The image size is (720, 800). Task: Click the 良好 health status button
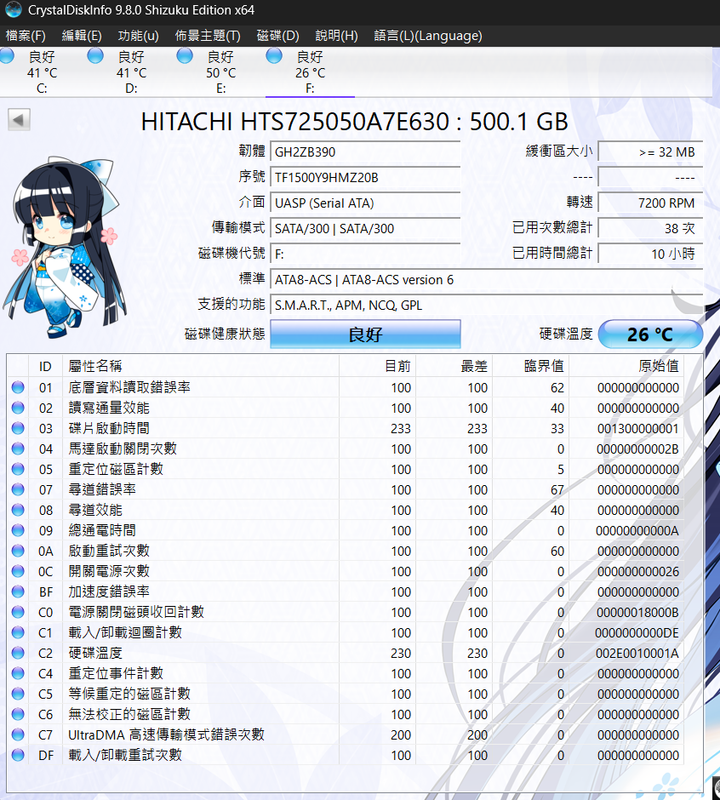(x=365, y=334)
